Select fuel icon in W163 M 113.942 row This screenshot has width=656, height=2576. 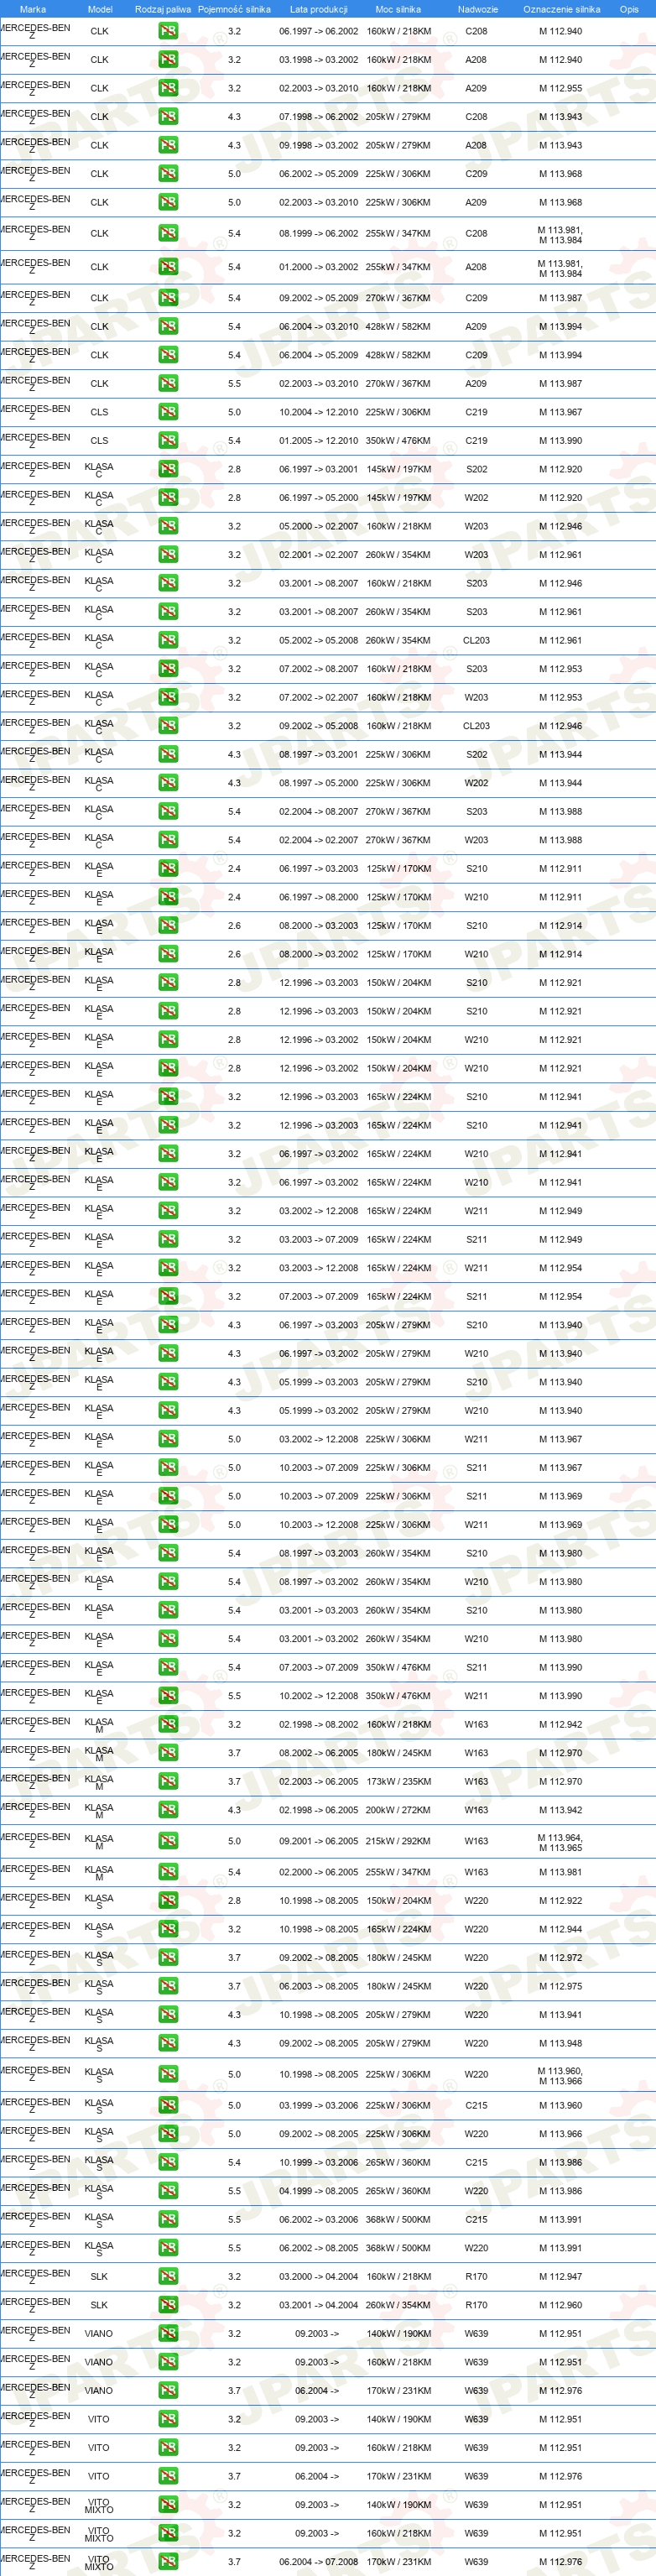(168, 1810)
